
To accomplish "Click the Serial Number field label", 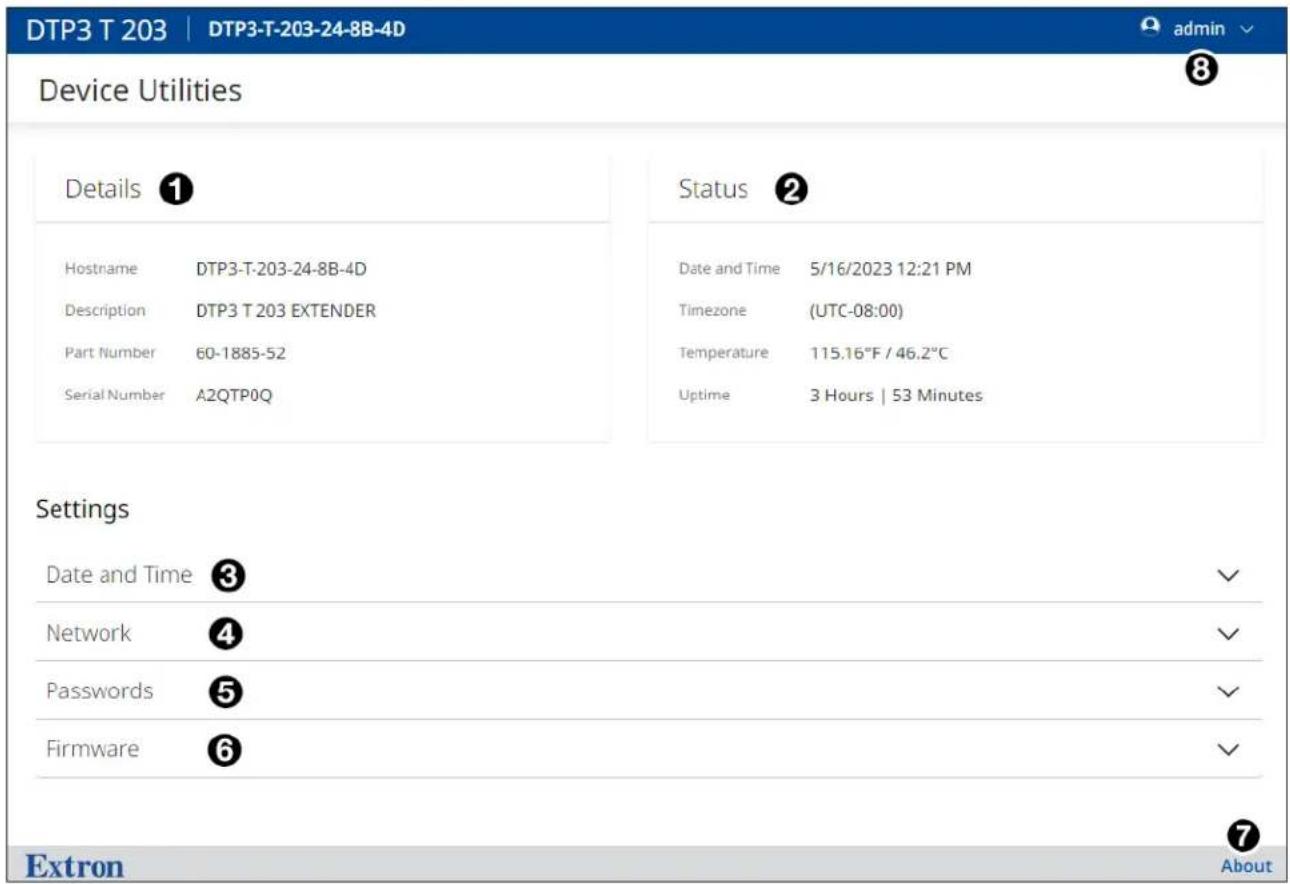I will pyautogui.click(x=115, y=395).
